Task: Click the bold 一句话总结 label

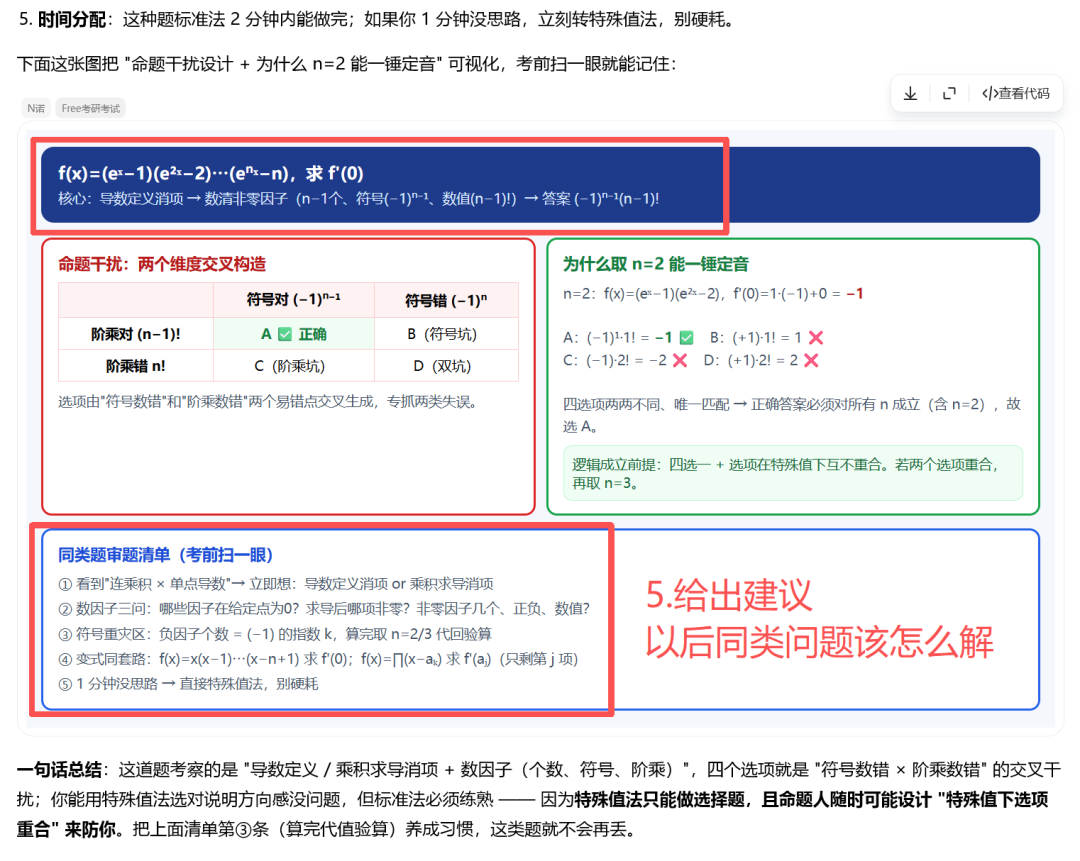Action: pos(59,769)
